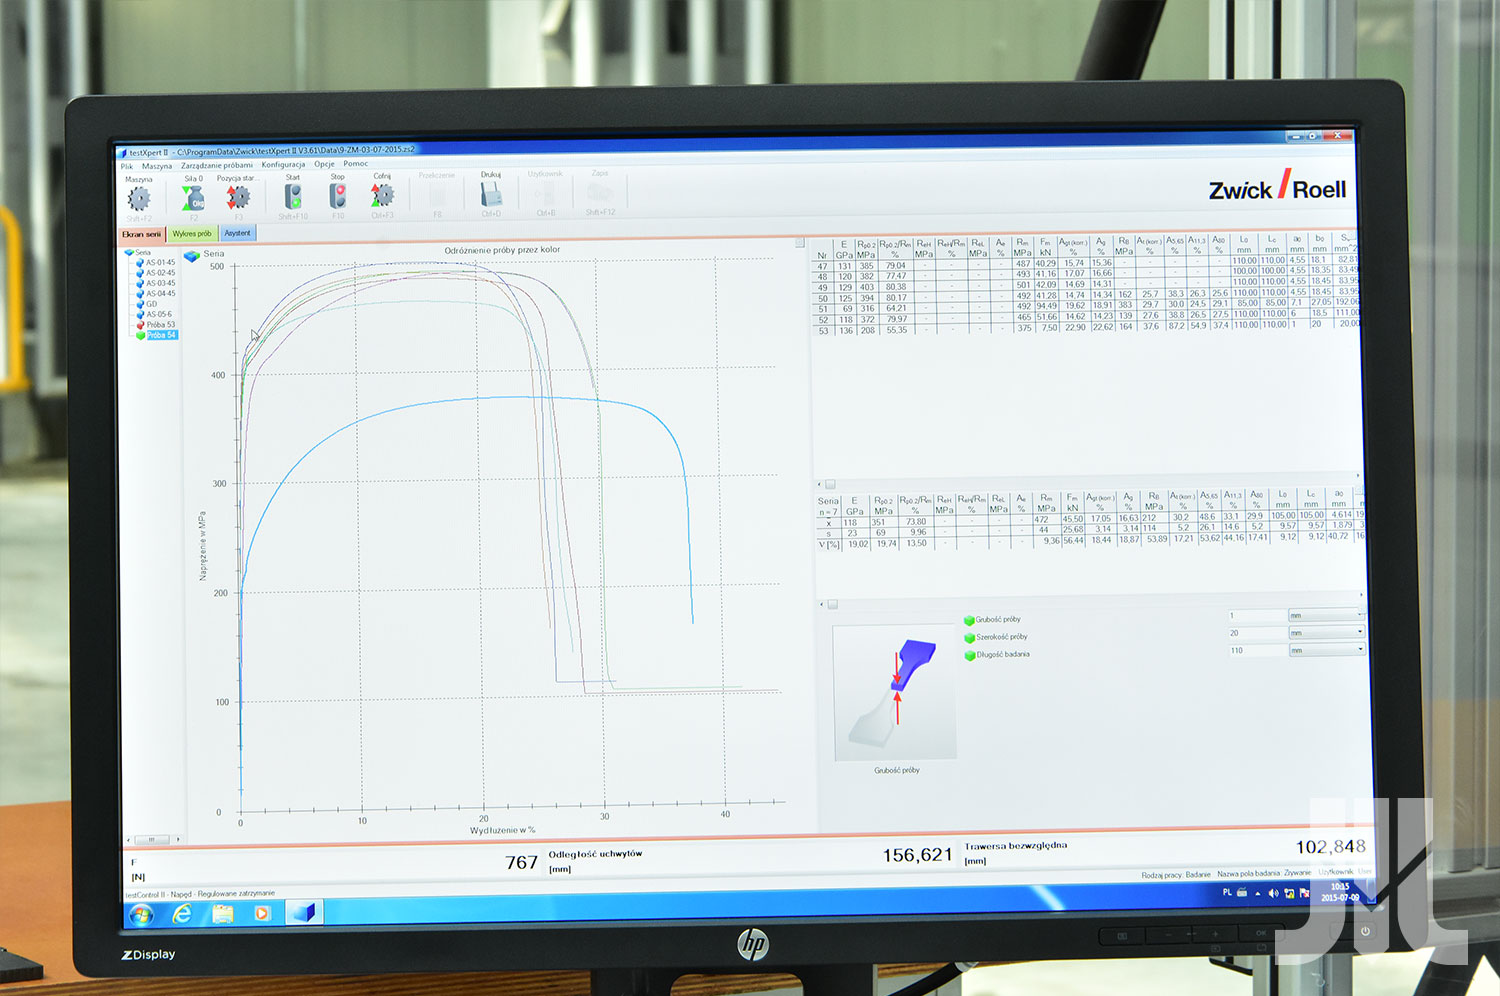Screen dimensions: 1500x996
Task: Select specimen AS-01-45 in the tree
Action: click(160, 263)
